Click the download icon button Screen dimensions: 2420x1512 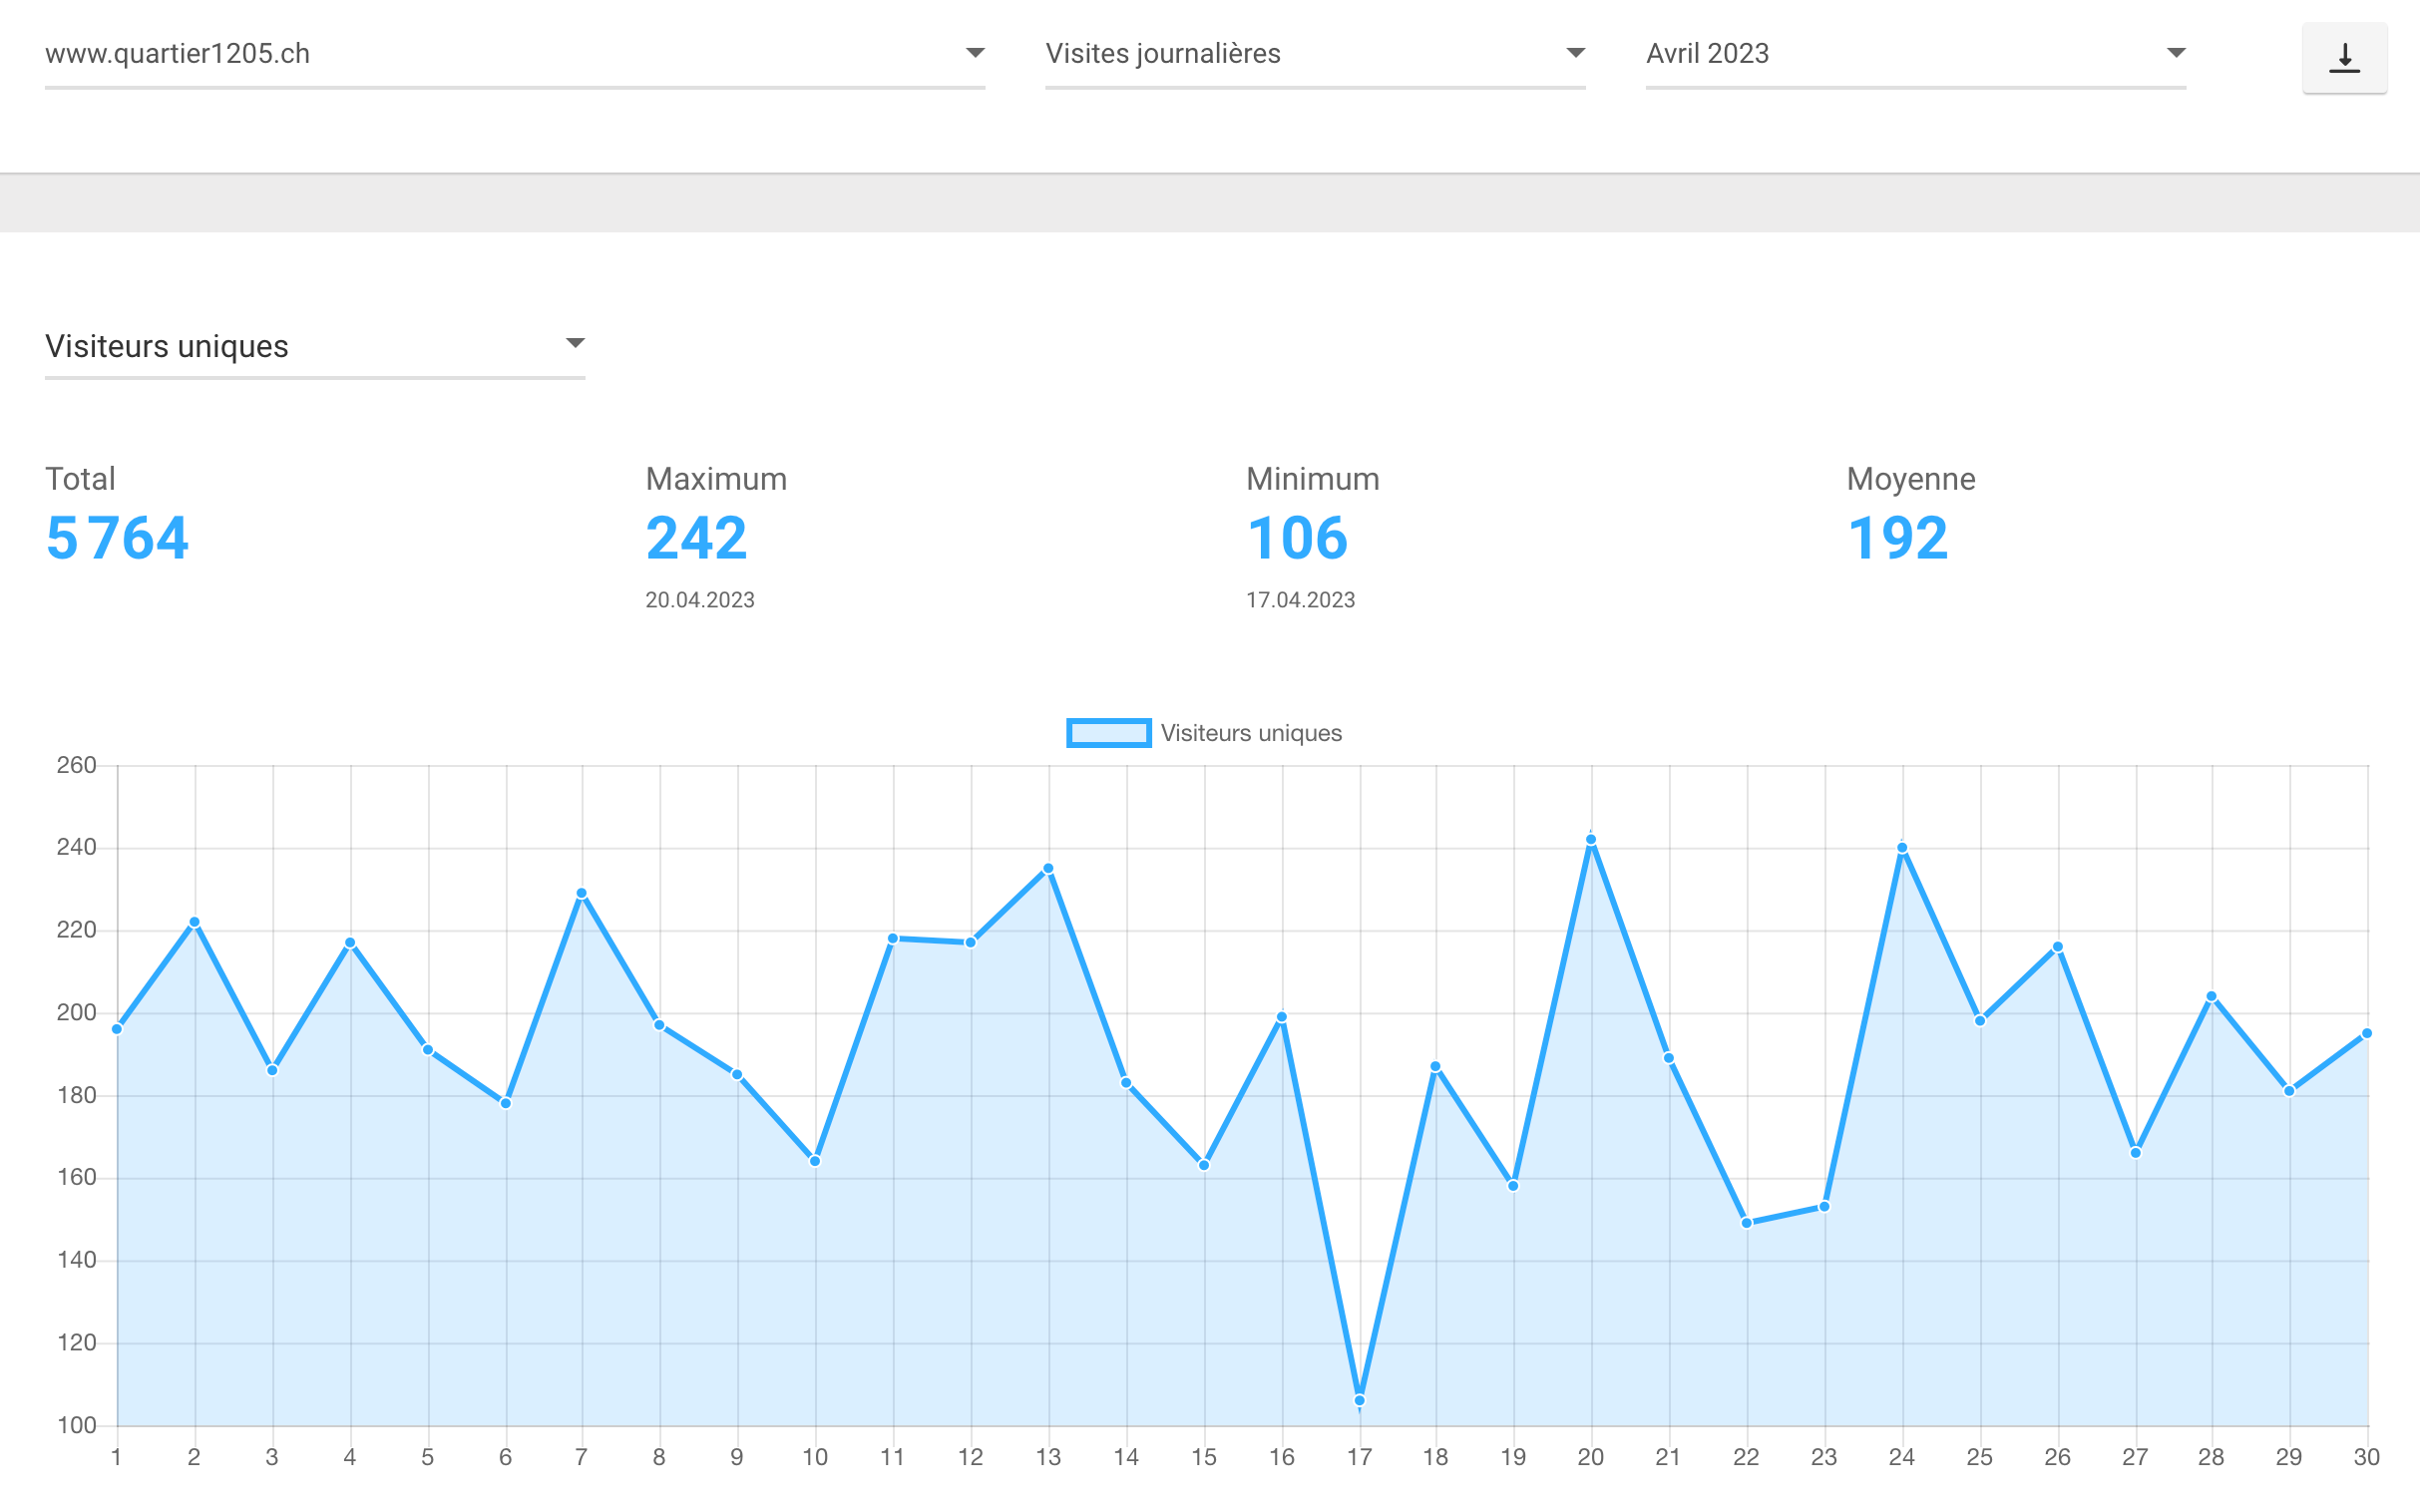point(2344,58)
